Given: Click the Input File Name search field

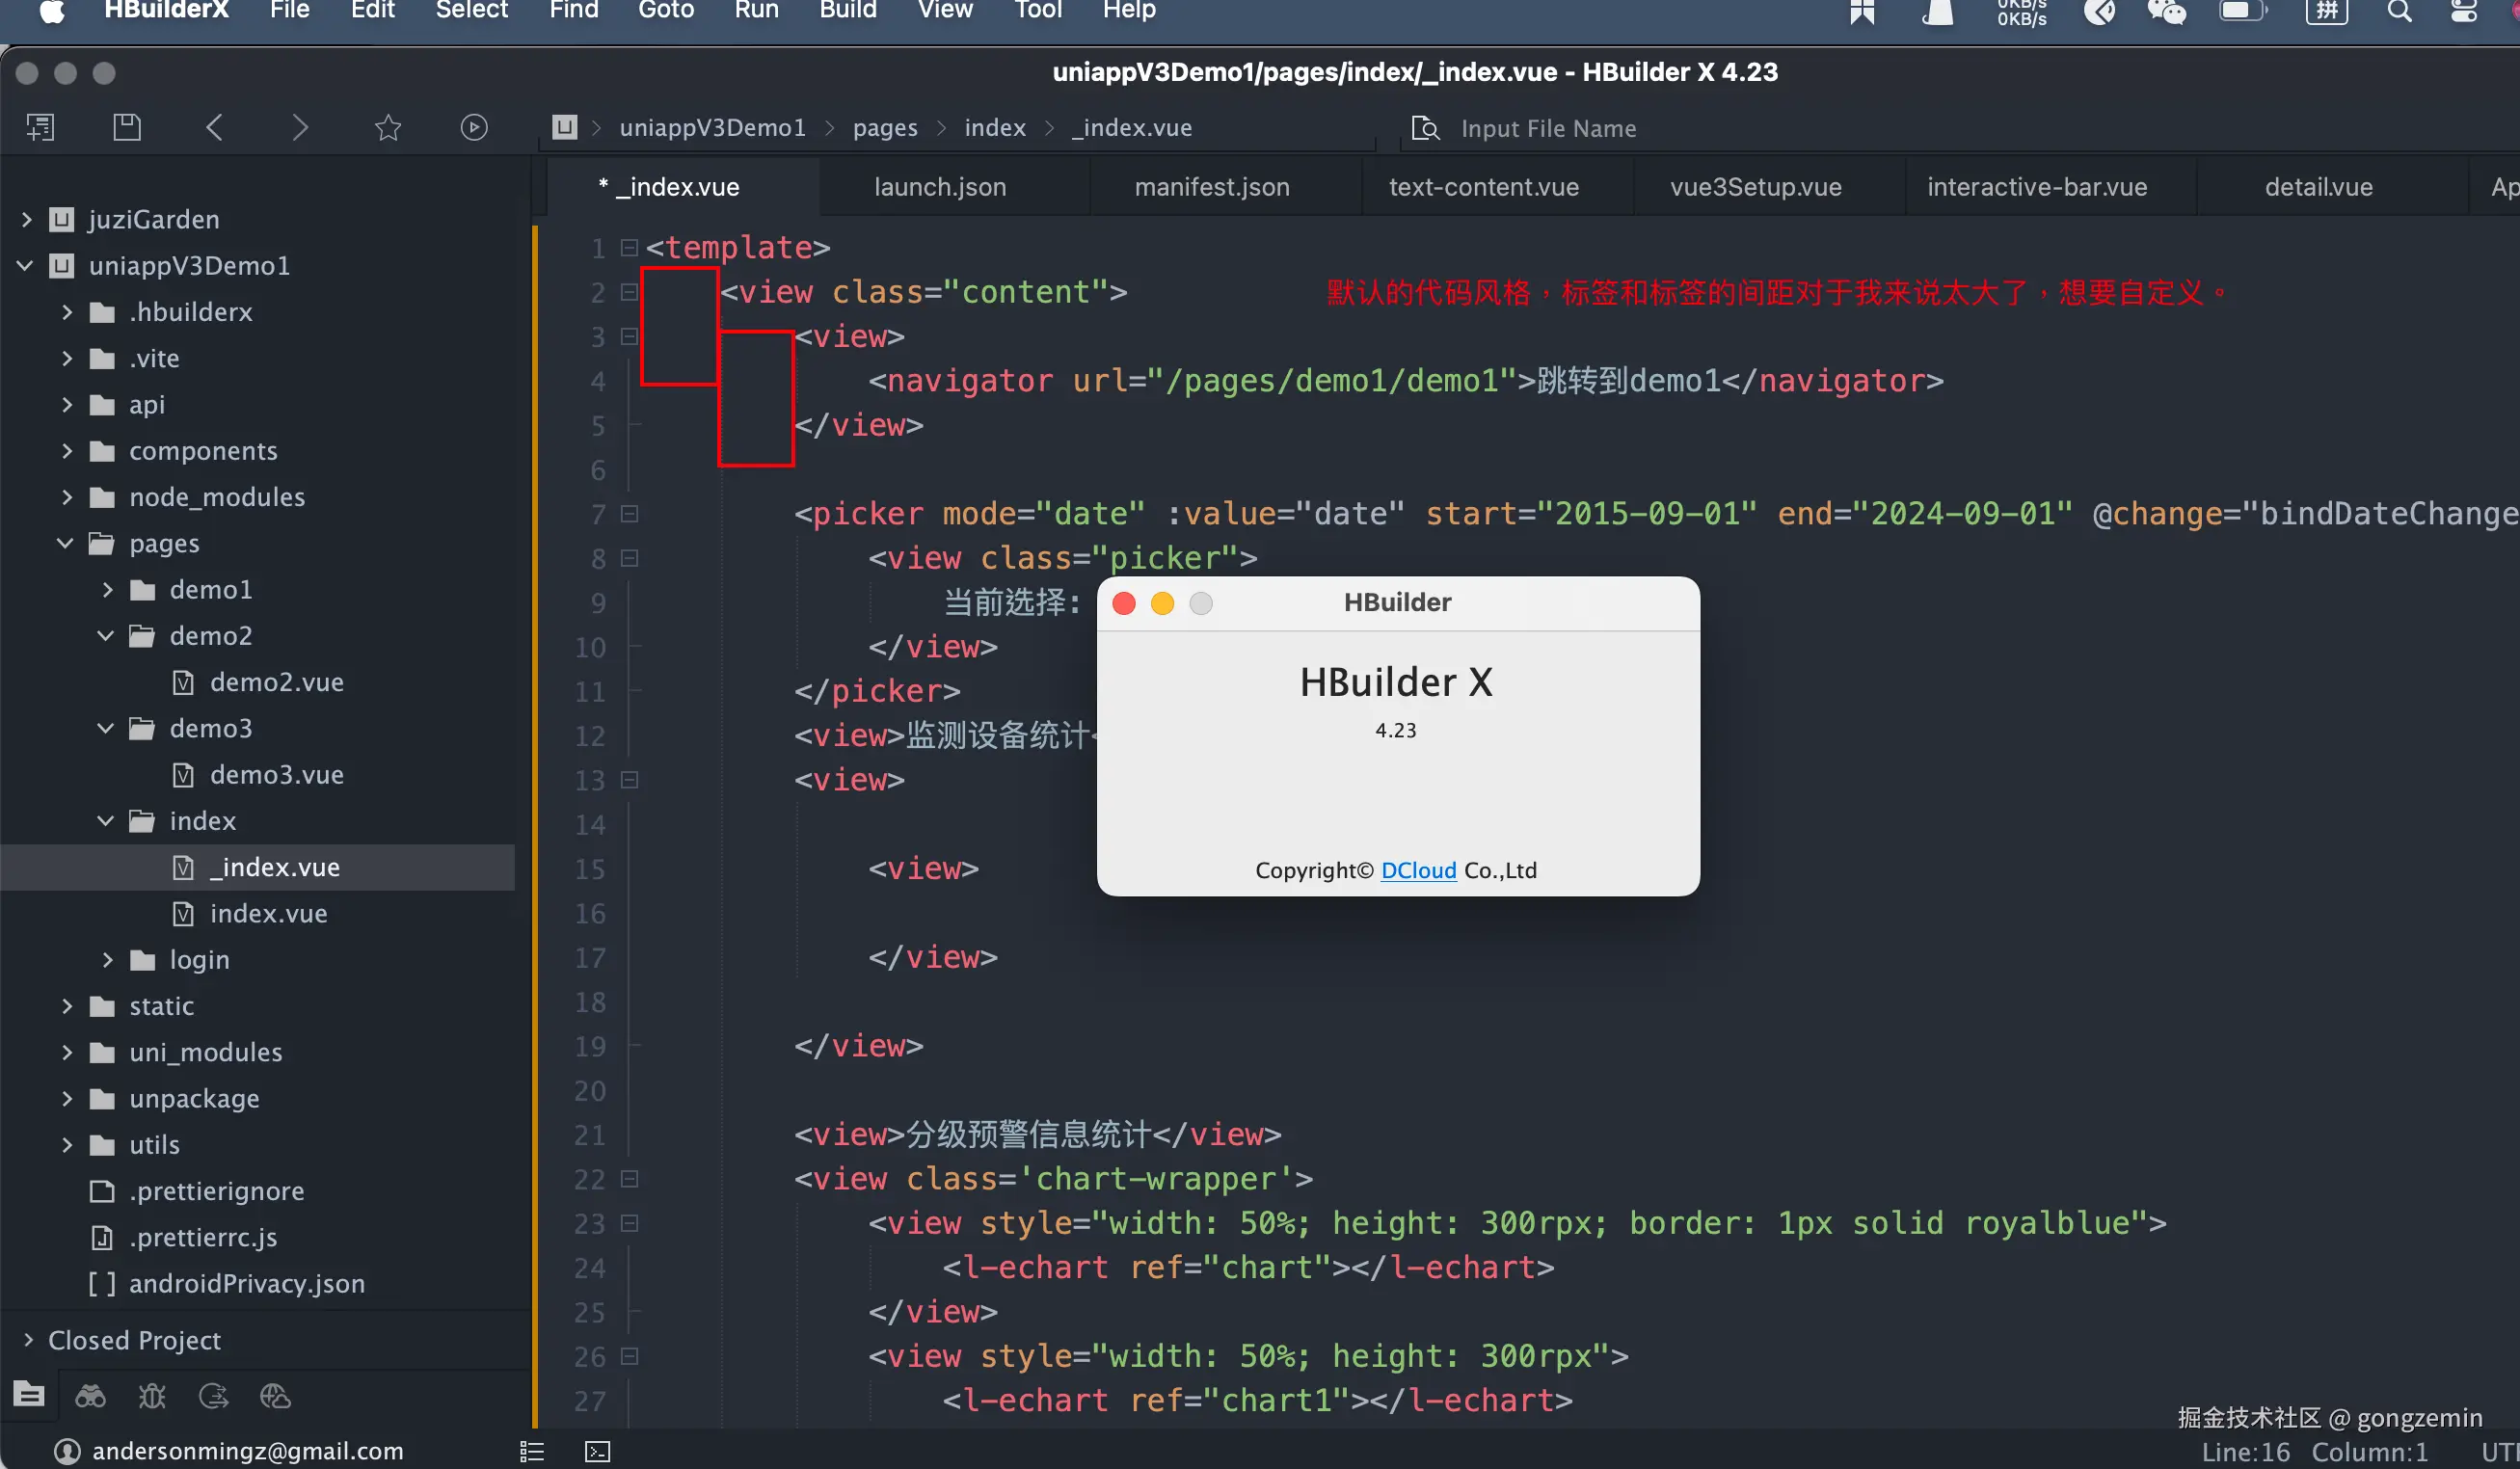Looking at the screenshot, I should (1548, 129).
